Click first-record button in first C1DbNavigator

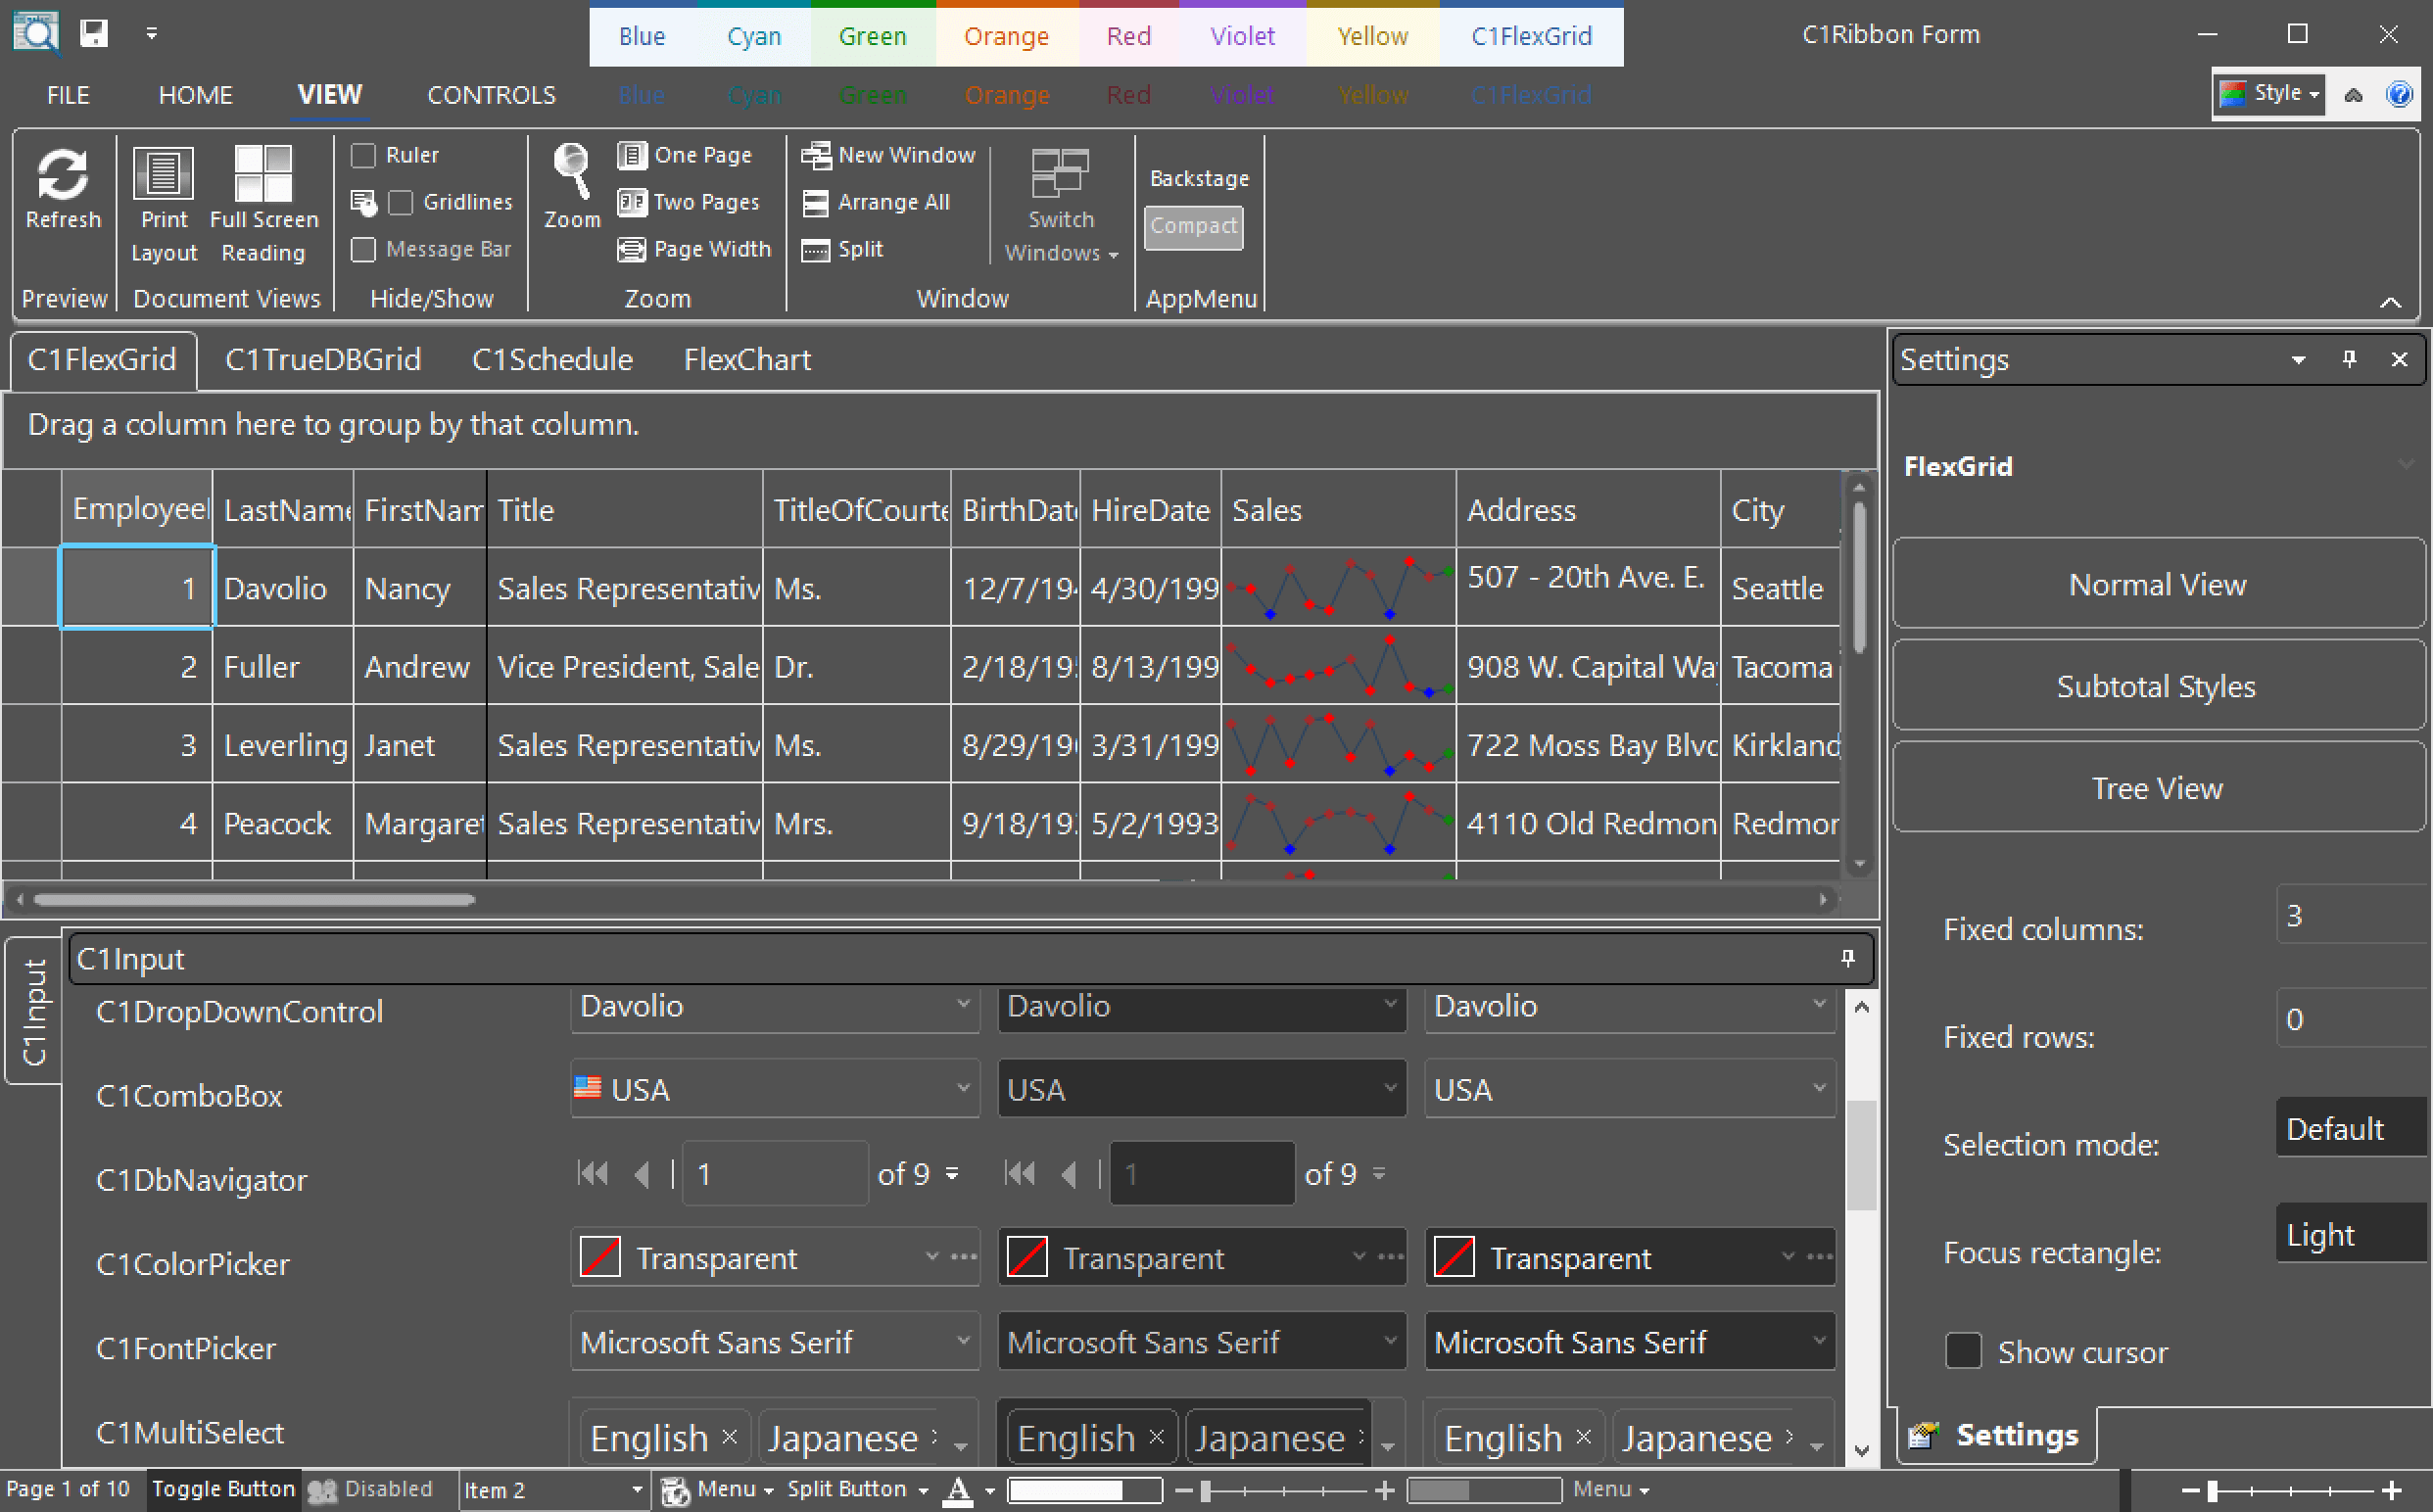point(593,1173)
